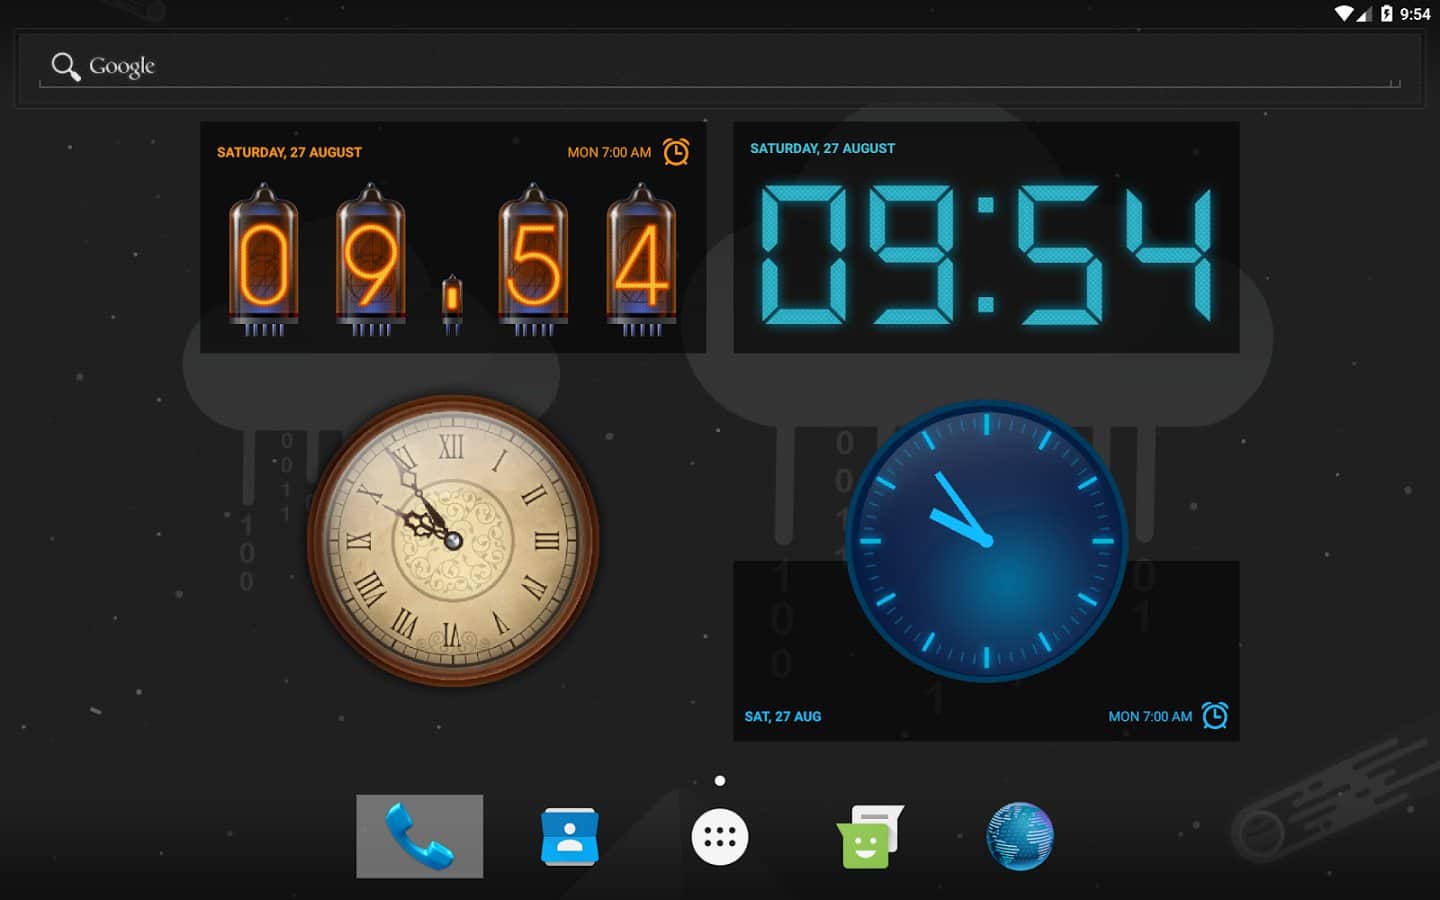This screenshot has height=900, width=1440.
Task: Click the Google search magnifier icon
Action: click(x=65, y=67)
